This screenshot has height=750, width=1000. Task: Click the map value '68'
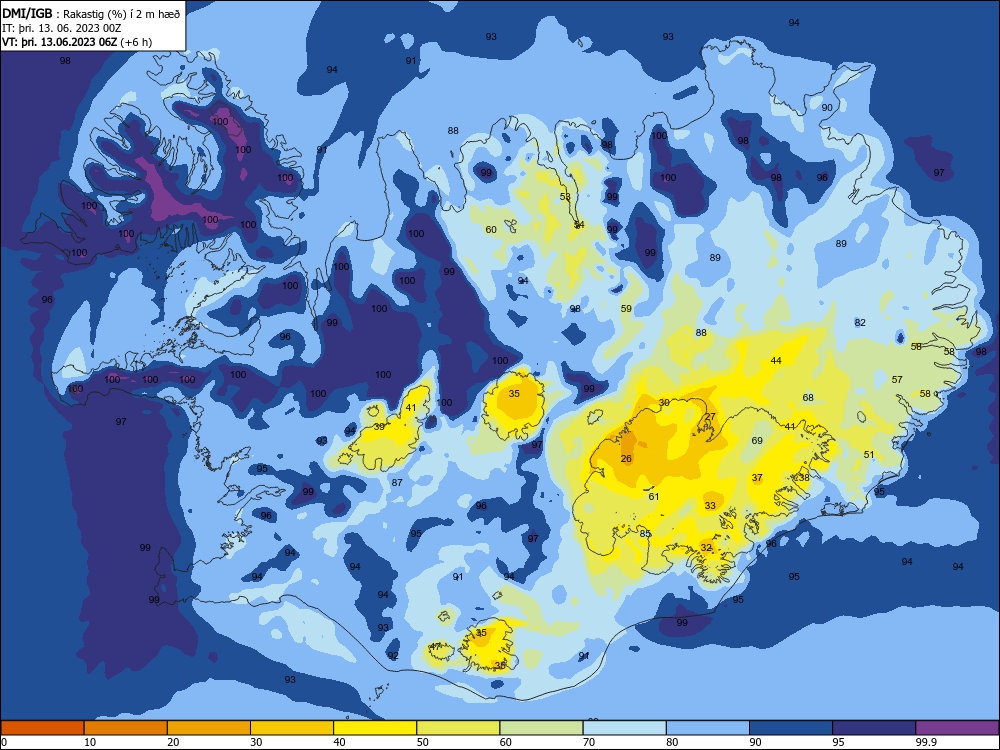[x=808, y=397]
